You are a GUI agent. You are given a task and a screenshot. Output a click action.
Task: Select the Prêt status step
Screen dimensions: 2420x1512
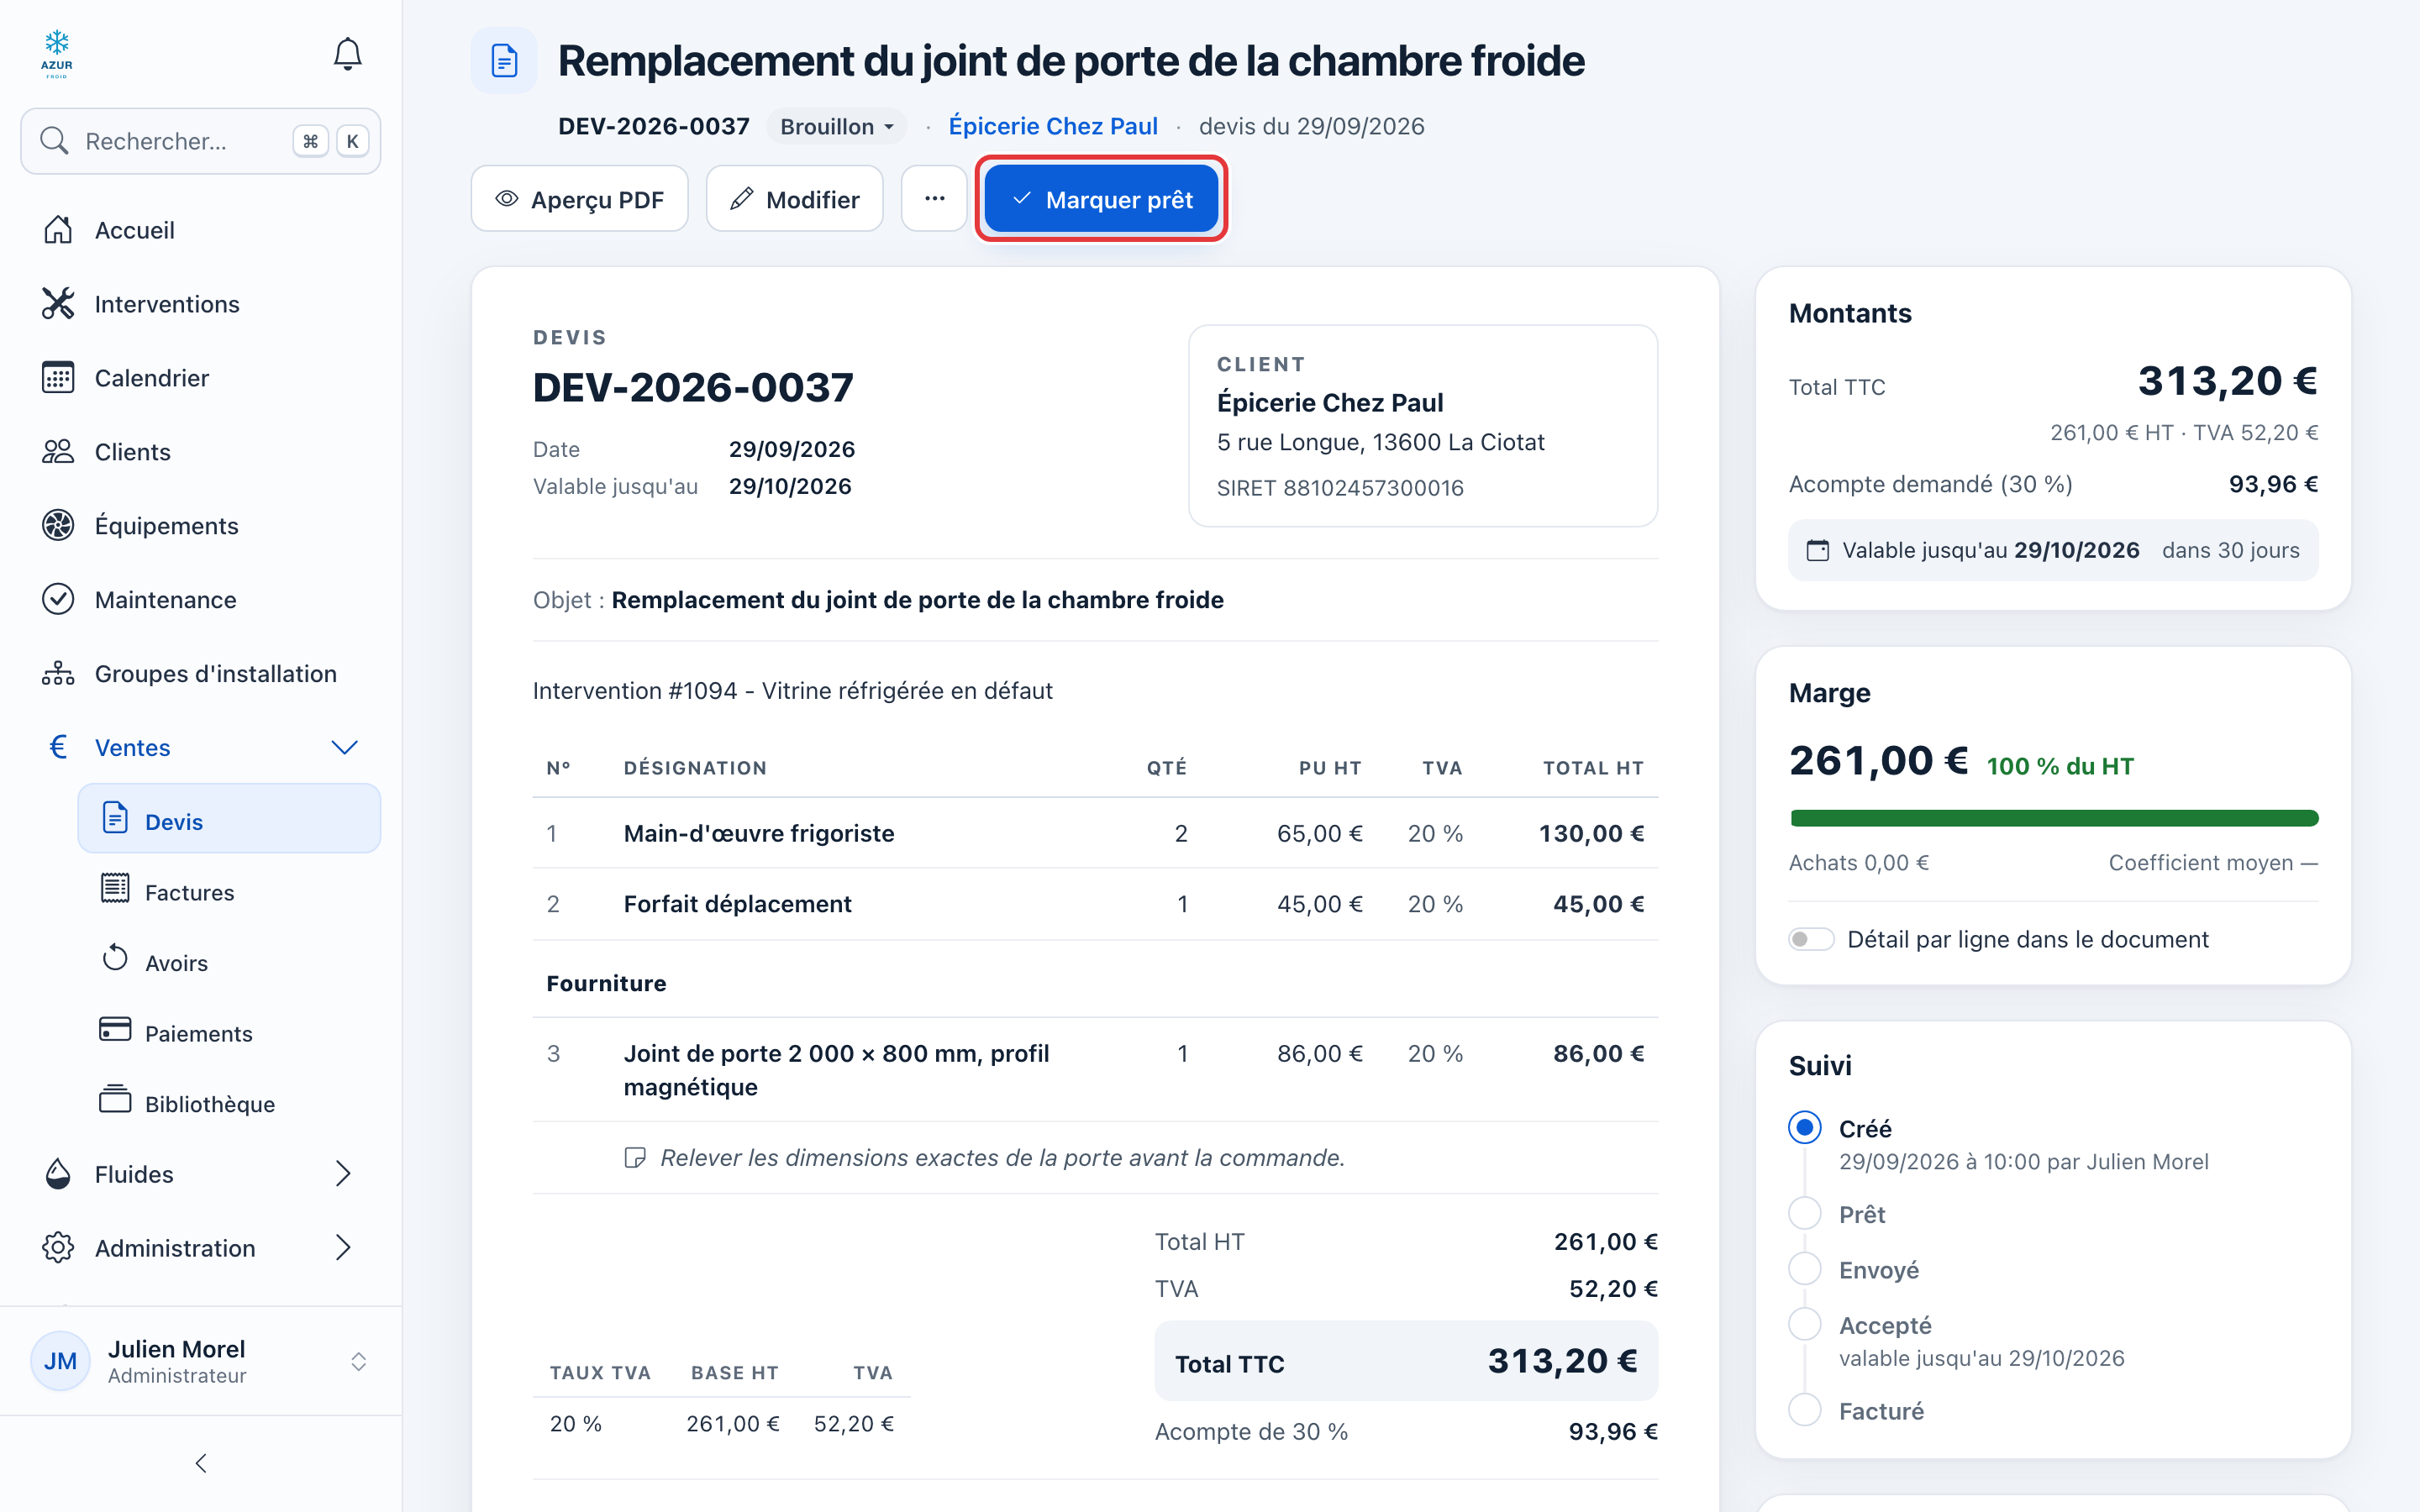pos(1805,1214)
